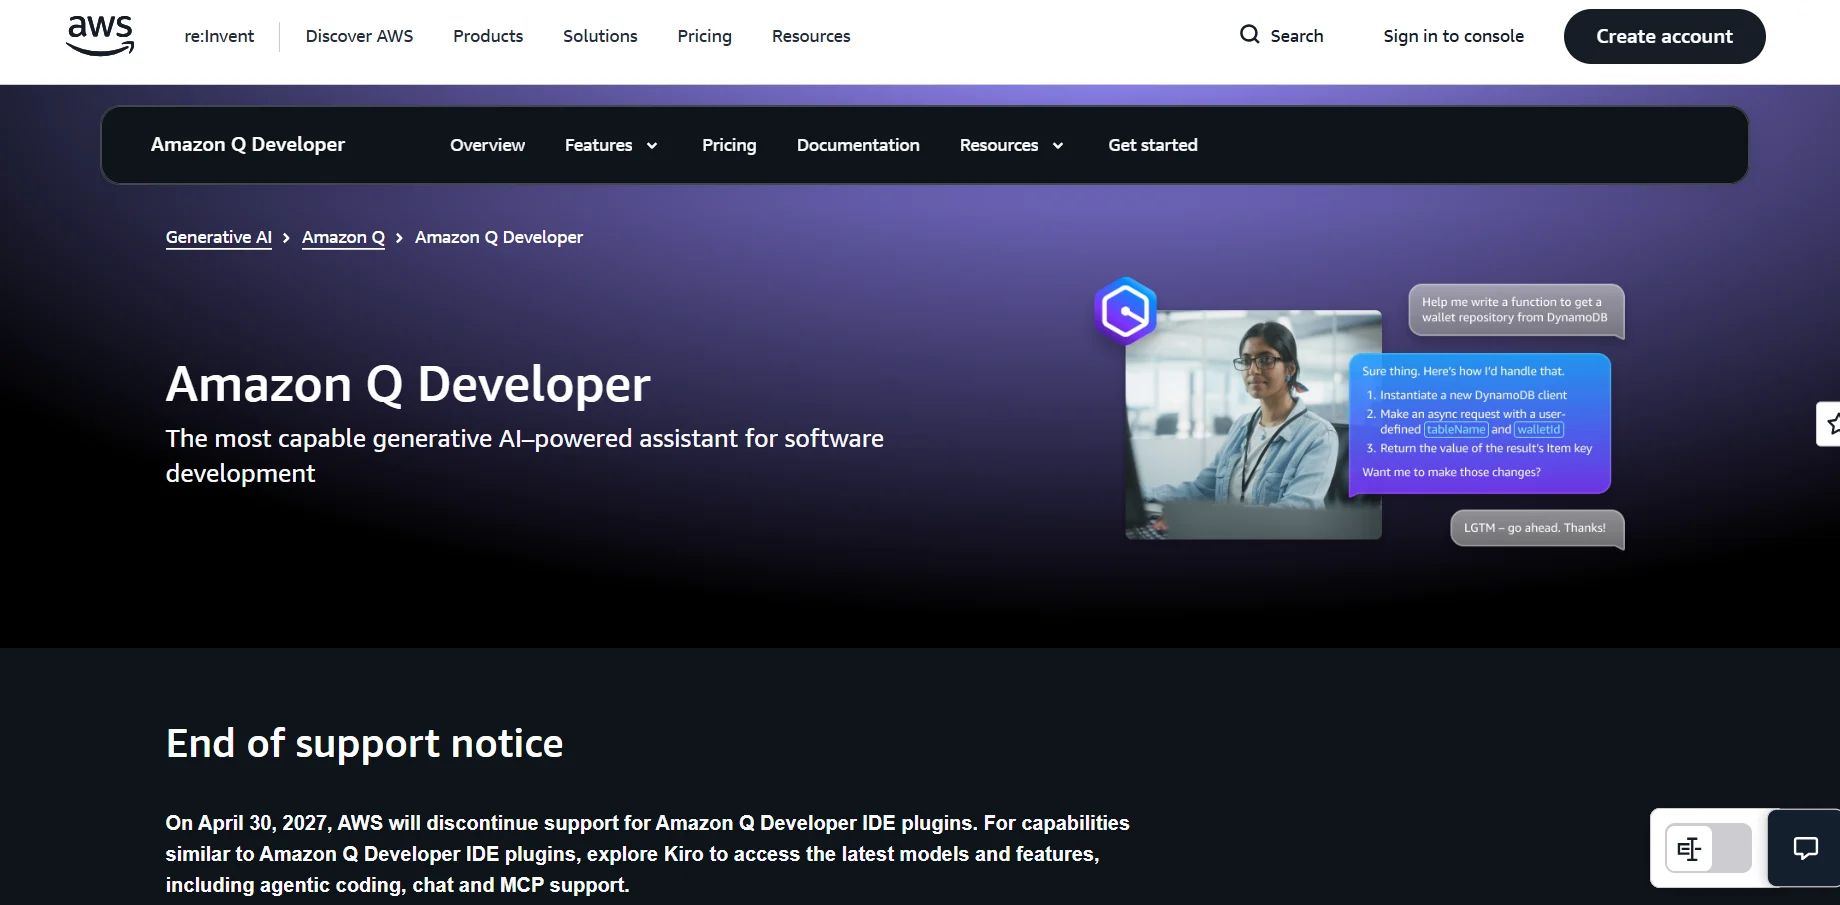Image resolution: width=1840 pixels, height=905 pixels.
Task: Click the 'Amazon Q Developer' breadcrumb text
Action: coord(499,237)
